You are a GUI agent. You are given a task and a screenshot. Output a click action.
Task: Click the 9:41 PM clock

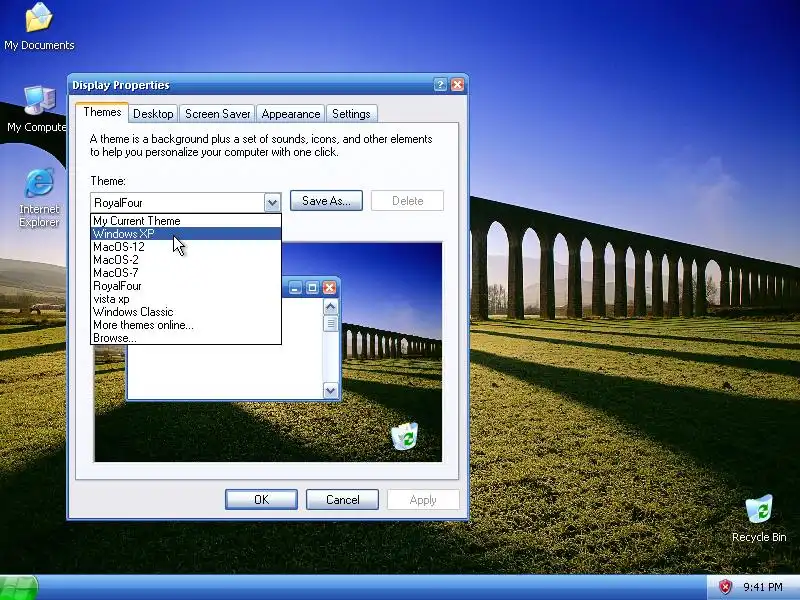pyautogui.click(x=763, y=587)
